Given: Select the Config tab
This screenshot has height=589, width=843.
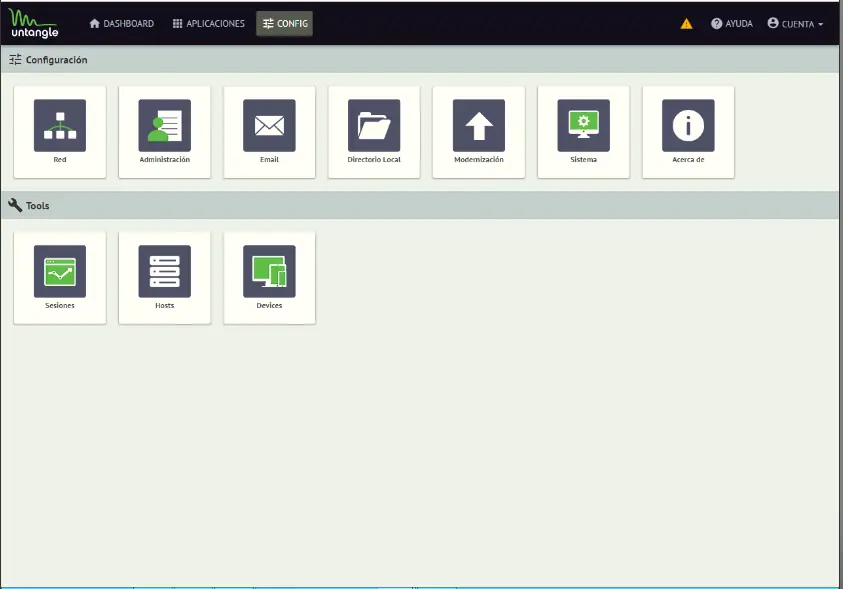Looking at the screenshot, I should pos(284,24).
